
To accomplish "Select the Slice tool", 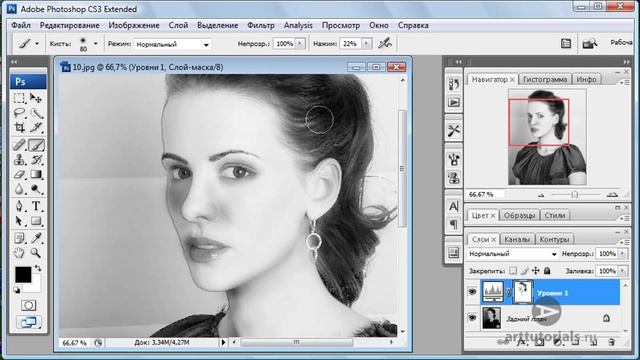I will (x=36, y=127).
